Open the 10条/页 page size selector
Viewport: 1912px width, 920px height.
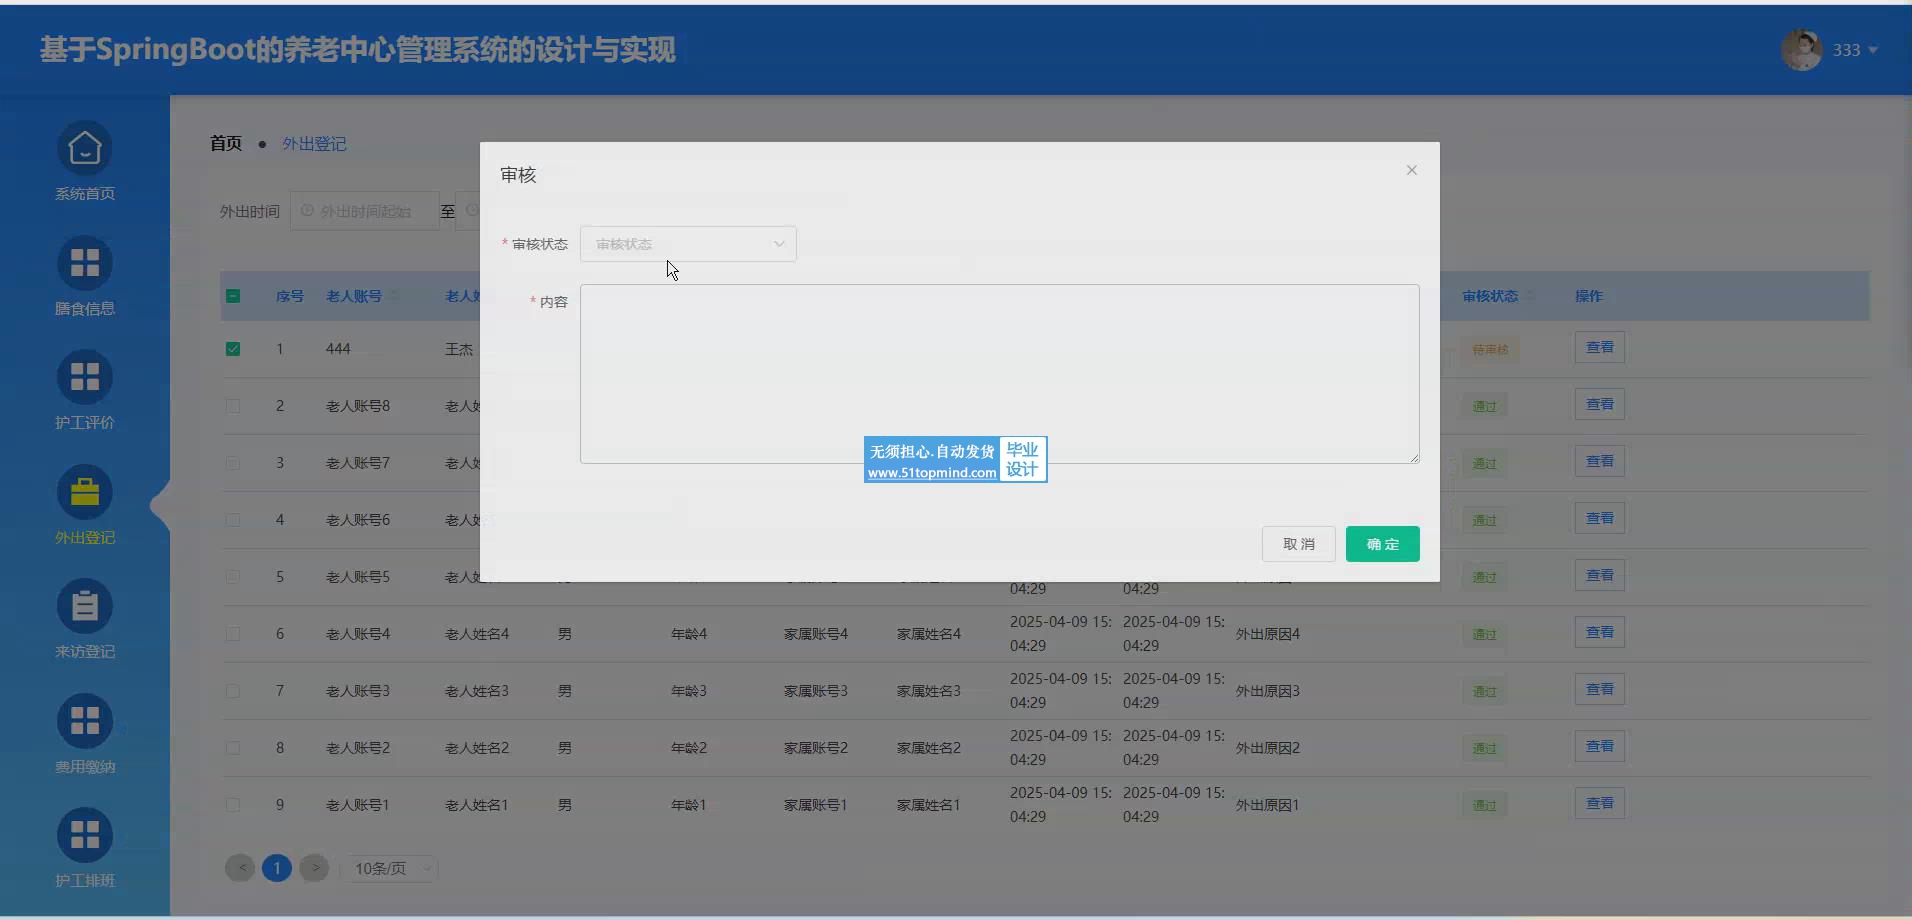click(x=390, y=869)
